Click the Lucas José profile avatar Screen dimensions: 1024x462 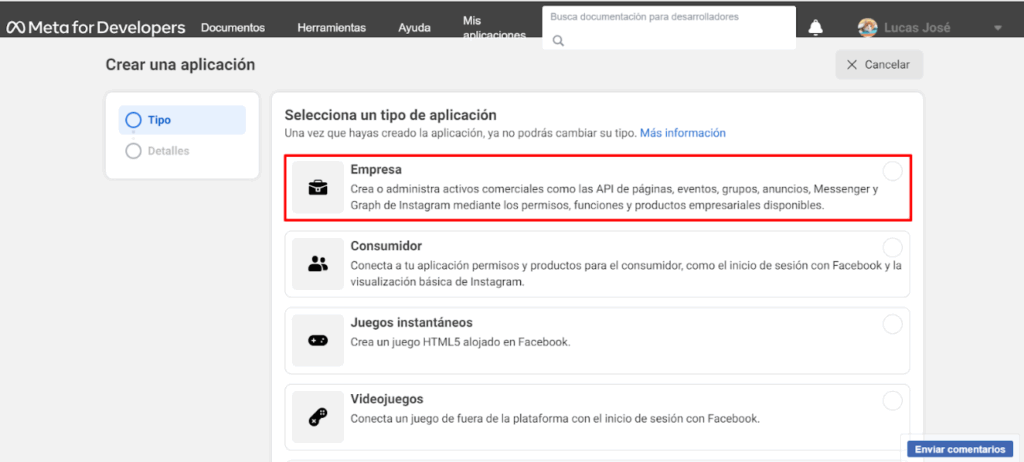click(x=869, y=28)
